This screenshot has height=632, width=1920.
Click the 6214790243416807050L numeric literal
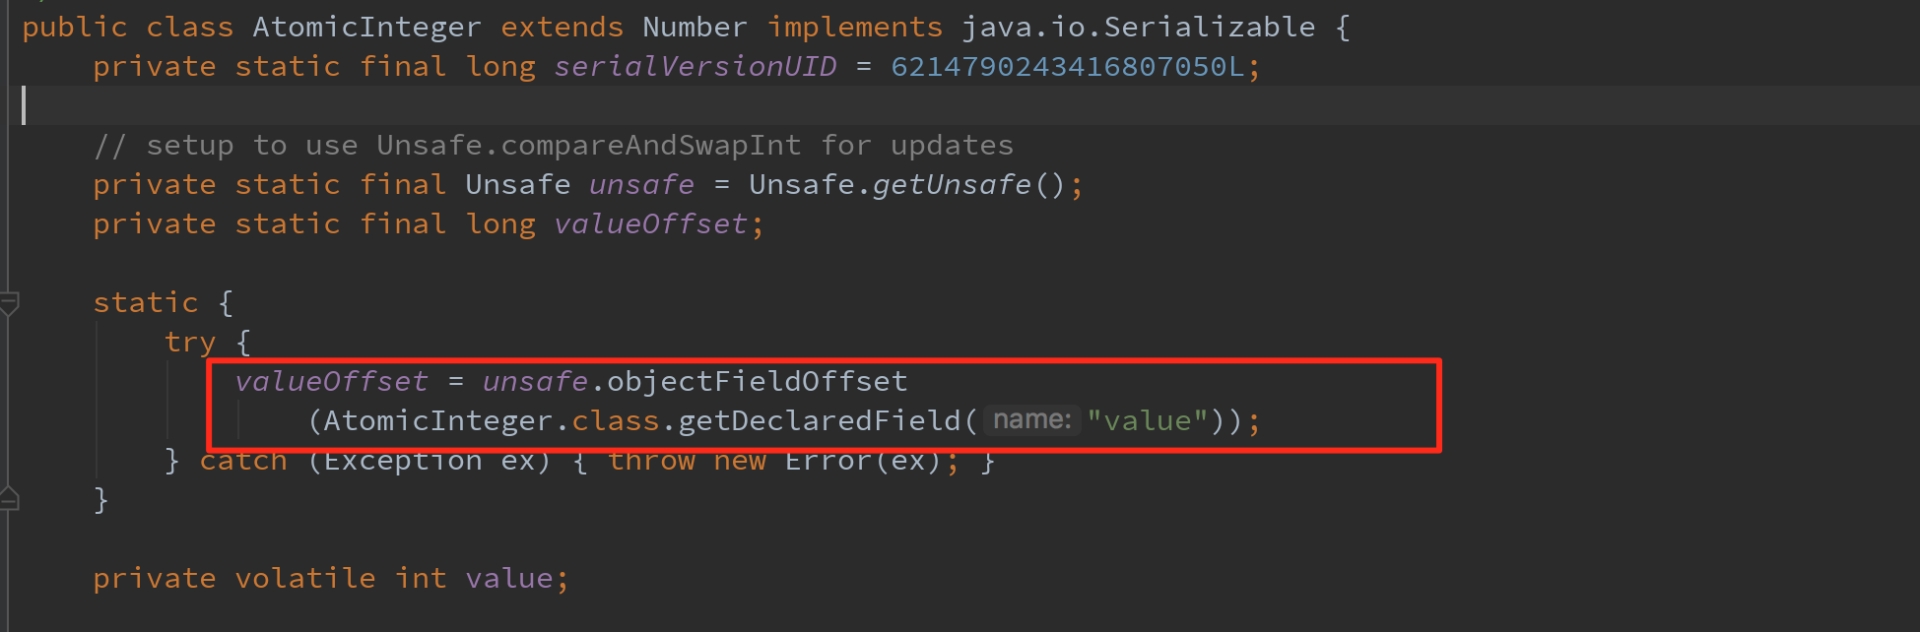pos(1067,67)
